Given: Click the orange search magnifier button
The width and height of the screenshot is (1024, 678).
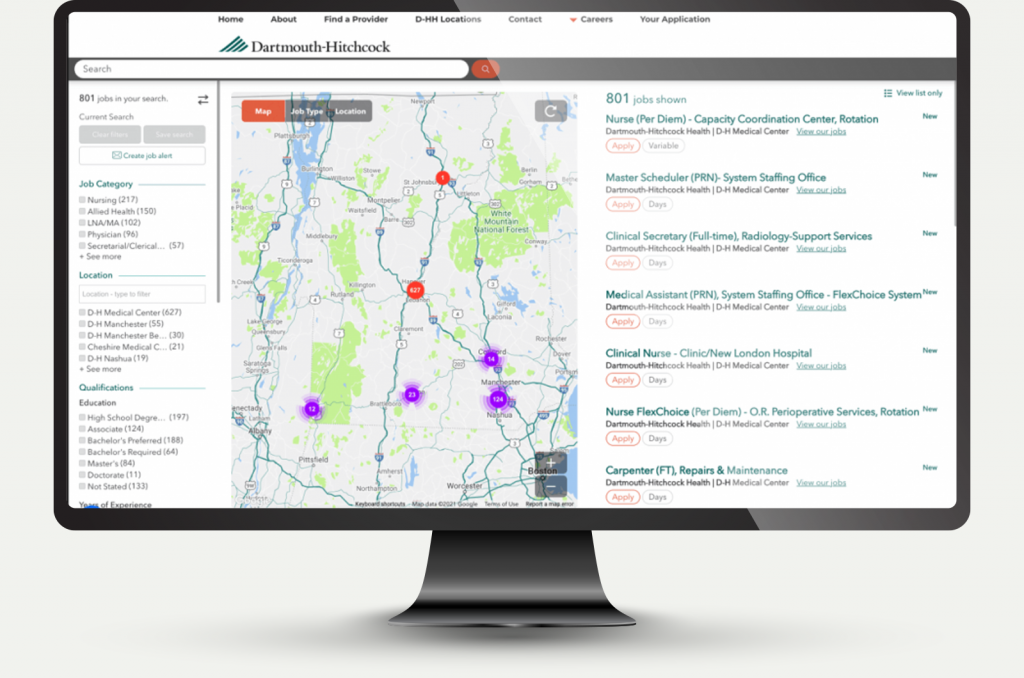Looking at the screenshot, I should tap(485, 69).
